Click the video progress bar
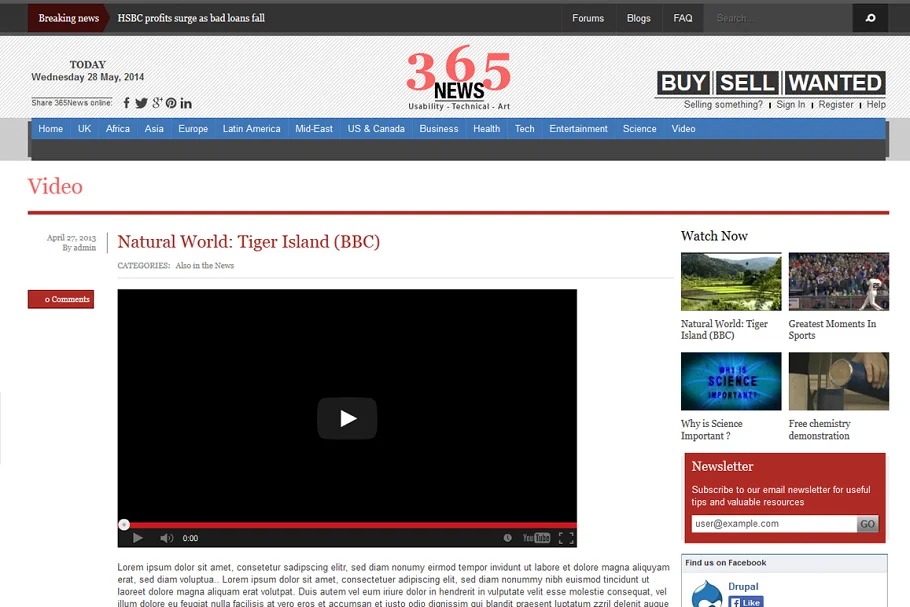The height and width of the screenshot is (607, 910). [x=347, y=524]
